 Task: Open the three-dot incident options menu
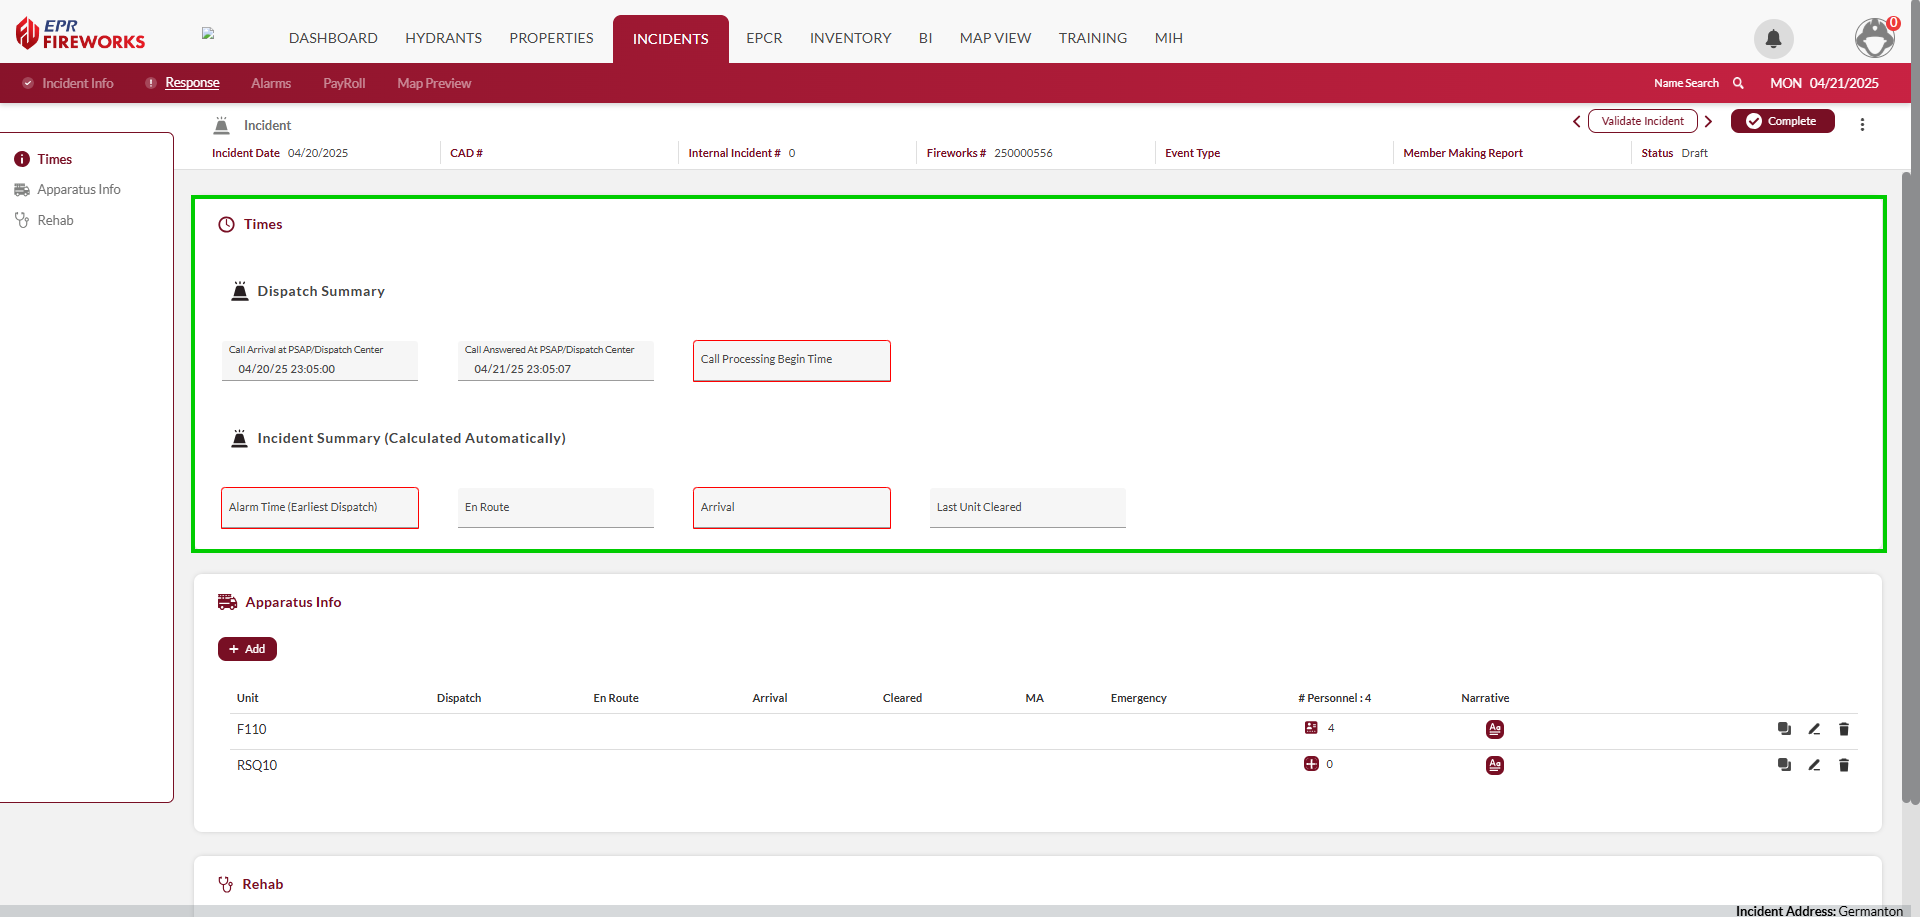click(x=1862, y=124)
